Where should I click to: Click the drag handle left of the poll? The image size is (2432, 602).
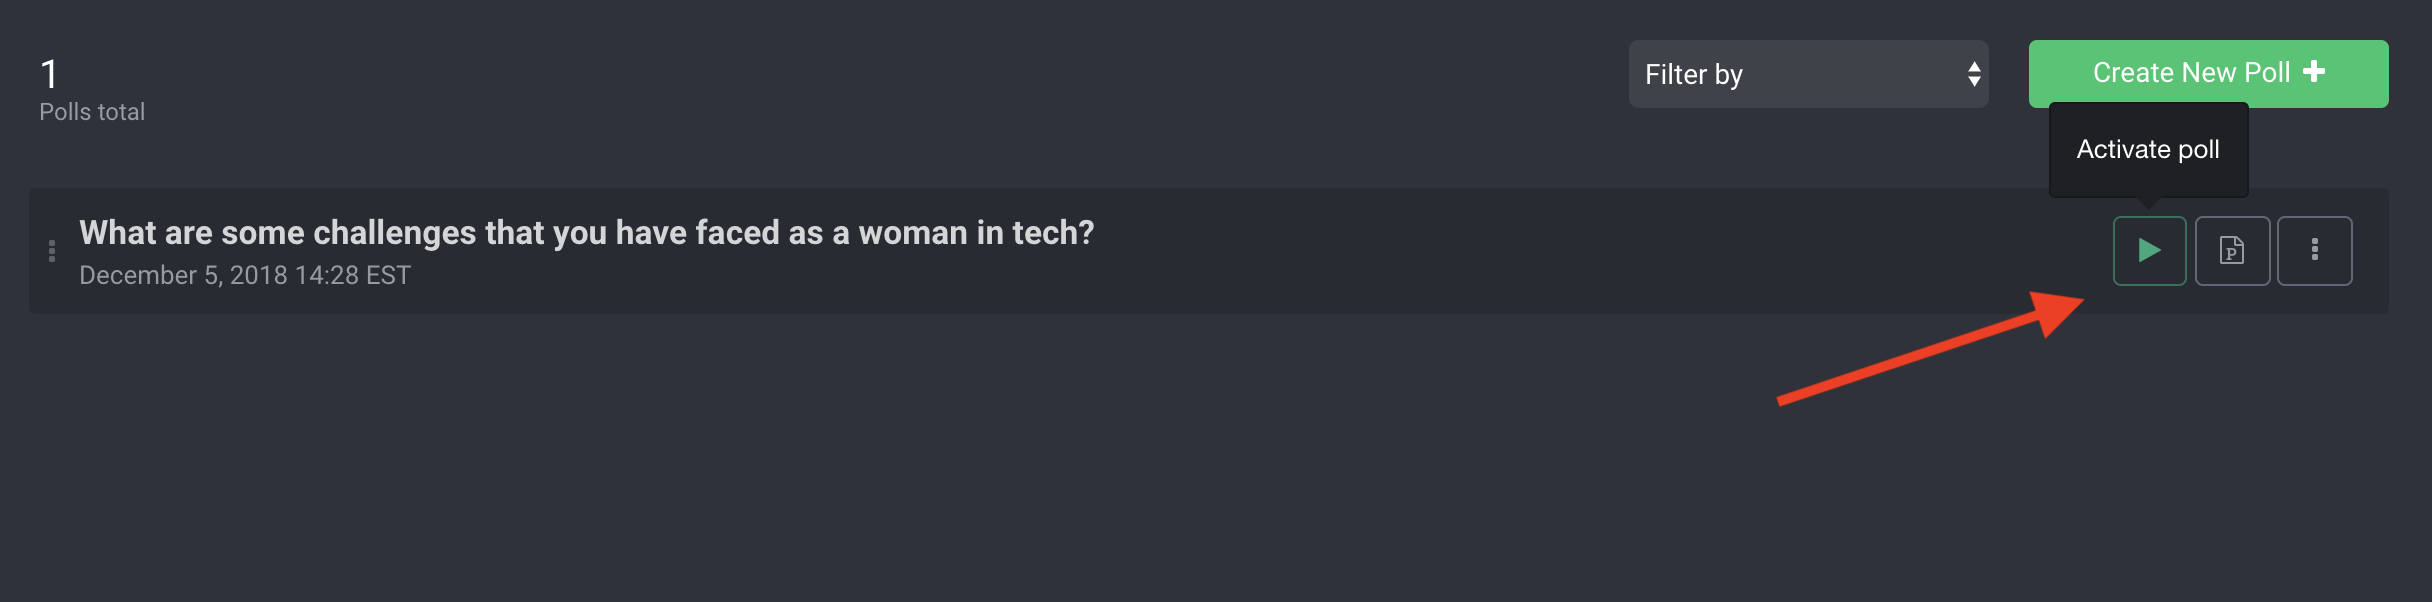point(52,251)
